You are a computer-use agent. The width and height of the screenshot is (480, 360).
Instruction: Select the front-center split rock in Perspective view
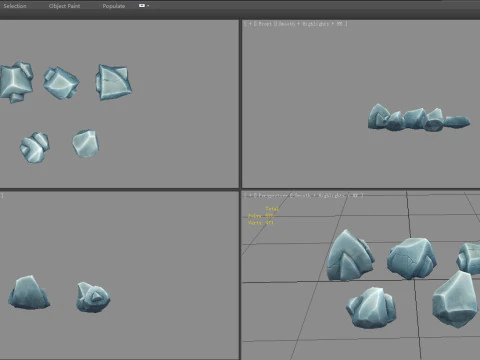click(371, 308)
